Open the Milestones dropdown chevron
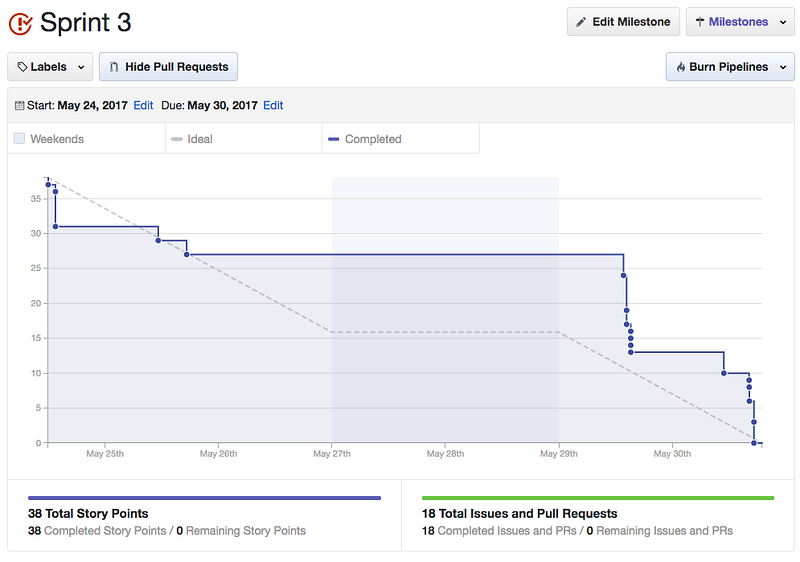Image resolution: width=800 pixels, height=562 pixels. click(783, 22)
